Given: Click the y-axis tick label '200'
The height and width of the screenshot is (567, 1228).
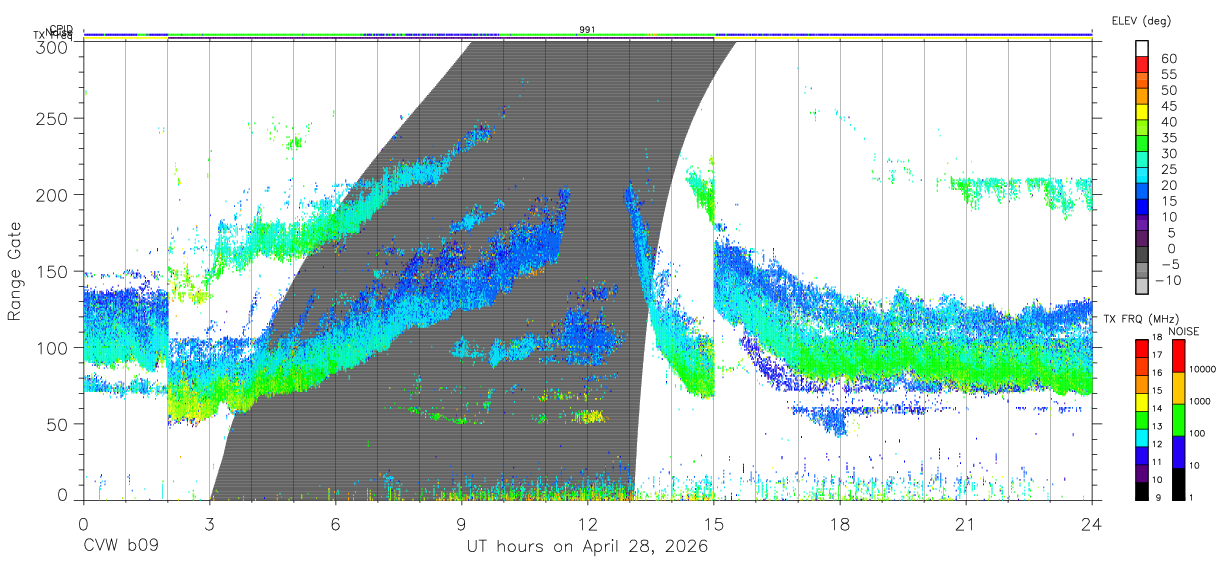Looking at the screenshot, I should [x=52, y=195].
